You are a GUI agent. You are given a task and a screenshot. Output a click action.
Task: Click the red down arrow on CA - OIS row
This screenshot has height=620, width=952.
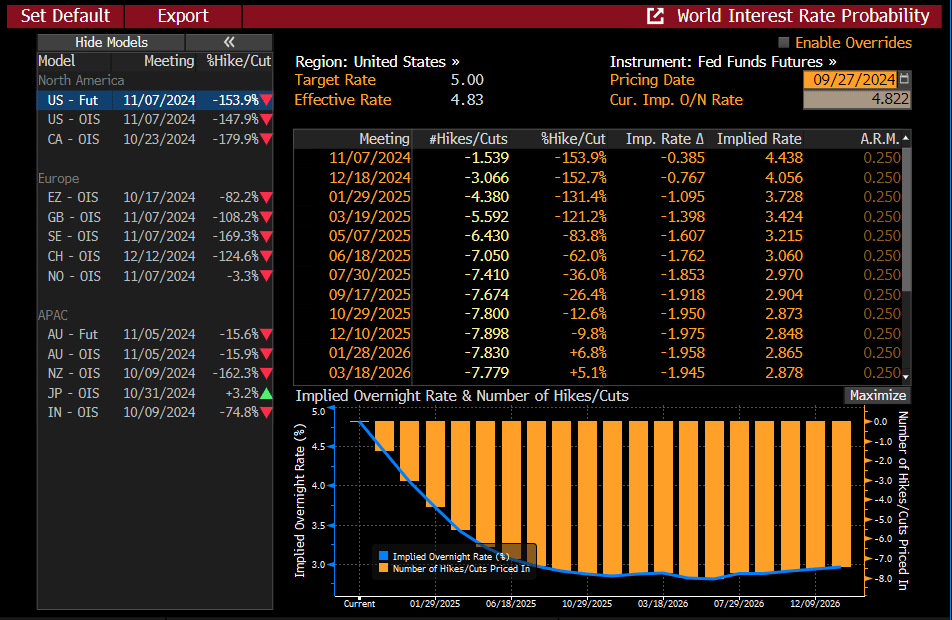click(266, 139)
